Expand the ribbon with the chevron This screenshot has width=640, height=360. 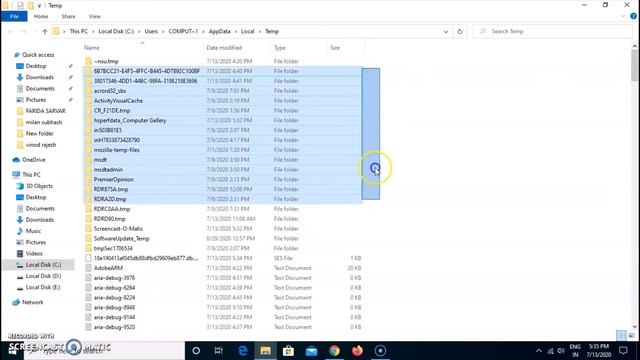pos(623,16)
